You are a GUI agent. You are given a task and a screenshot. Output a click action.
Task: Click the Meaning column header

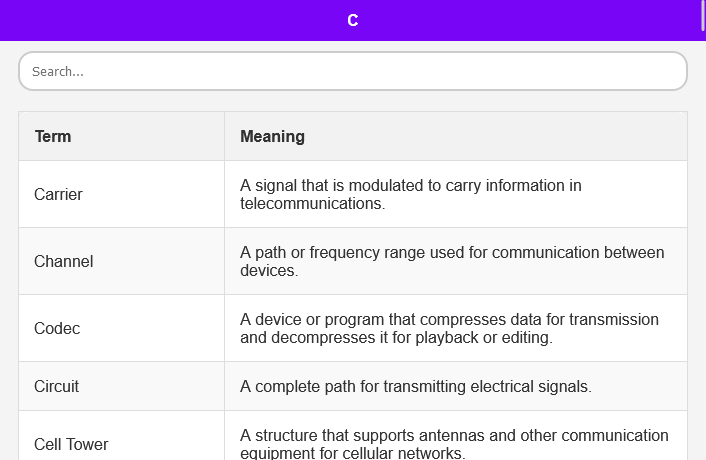click(272, 136)
